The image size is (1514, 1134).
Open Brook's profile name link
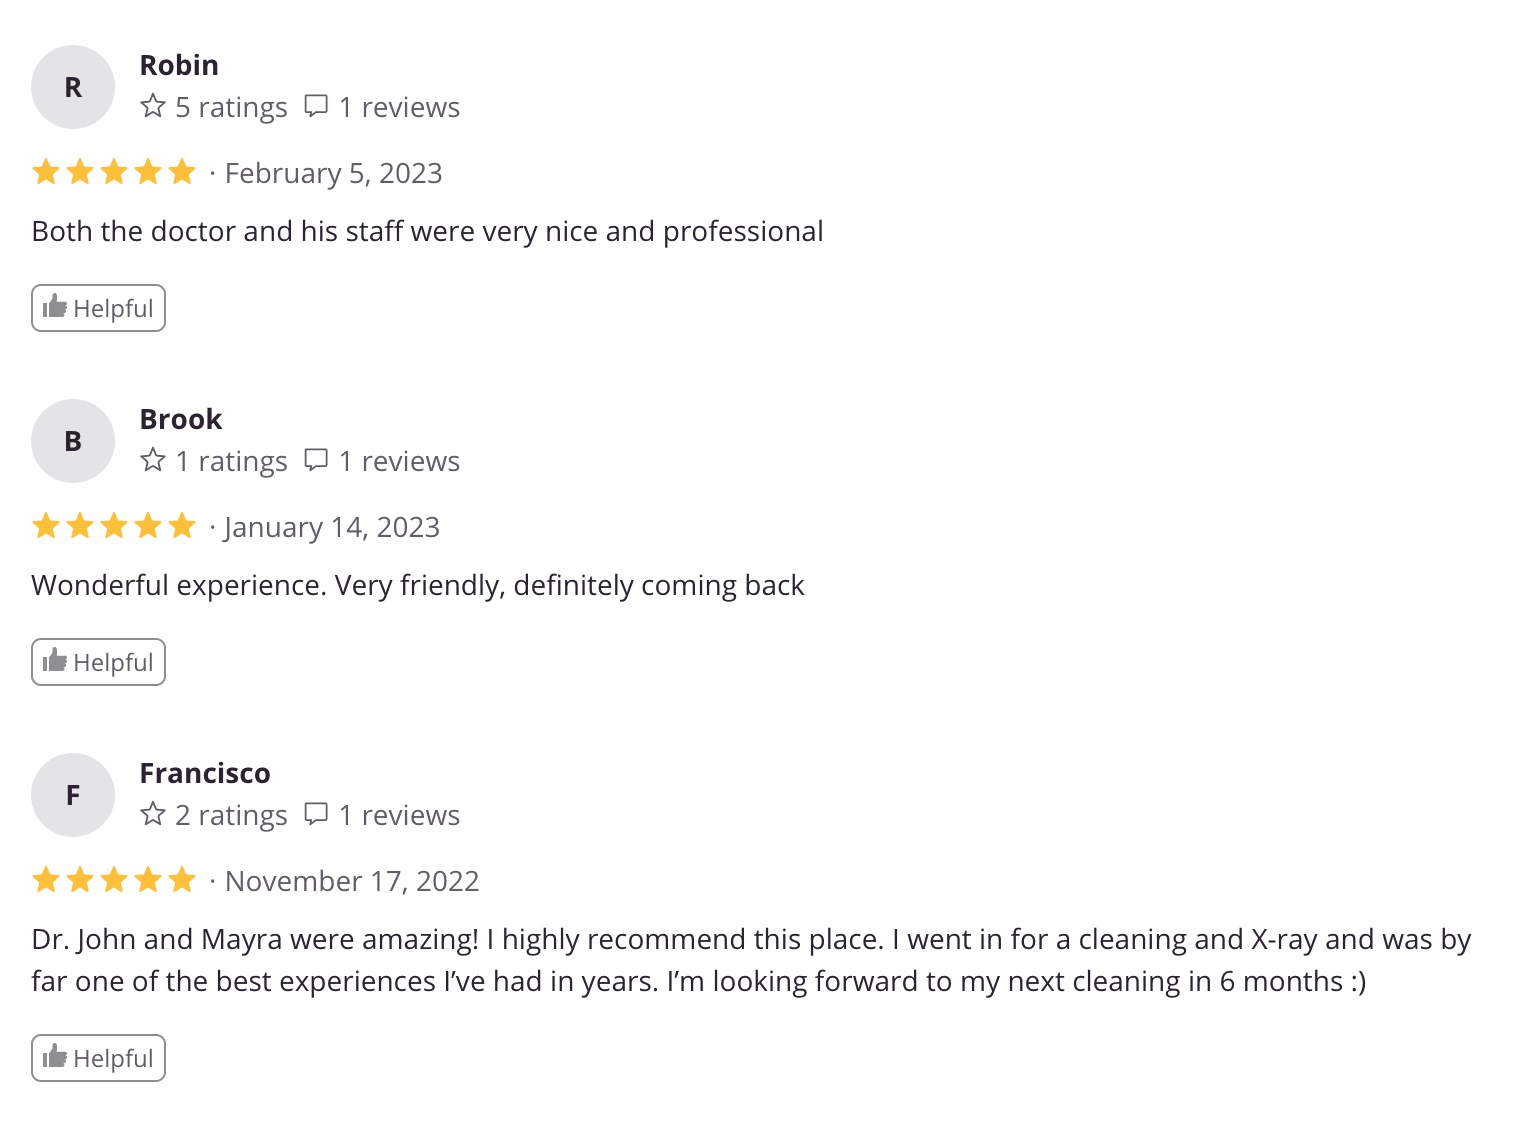click(181, 419)
